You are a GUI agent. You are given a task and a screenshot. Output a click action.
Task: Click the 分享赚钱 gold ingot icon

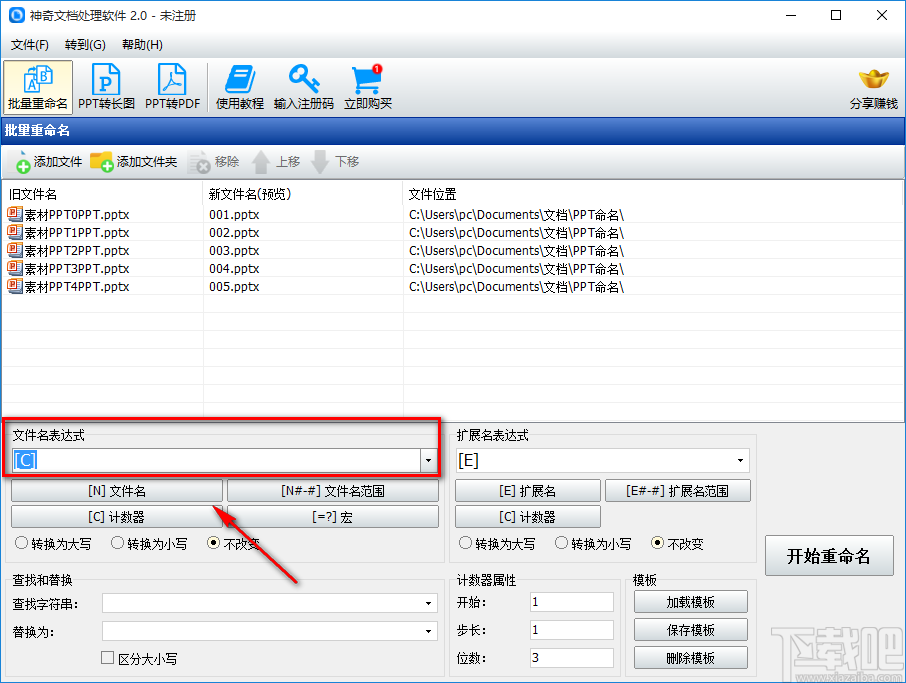[x=874, y=87]
